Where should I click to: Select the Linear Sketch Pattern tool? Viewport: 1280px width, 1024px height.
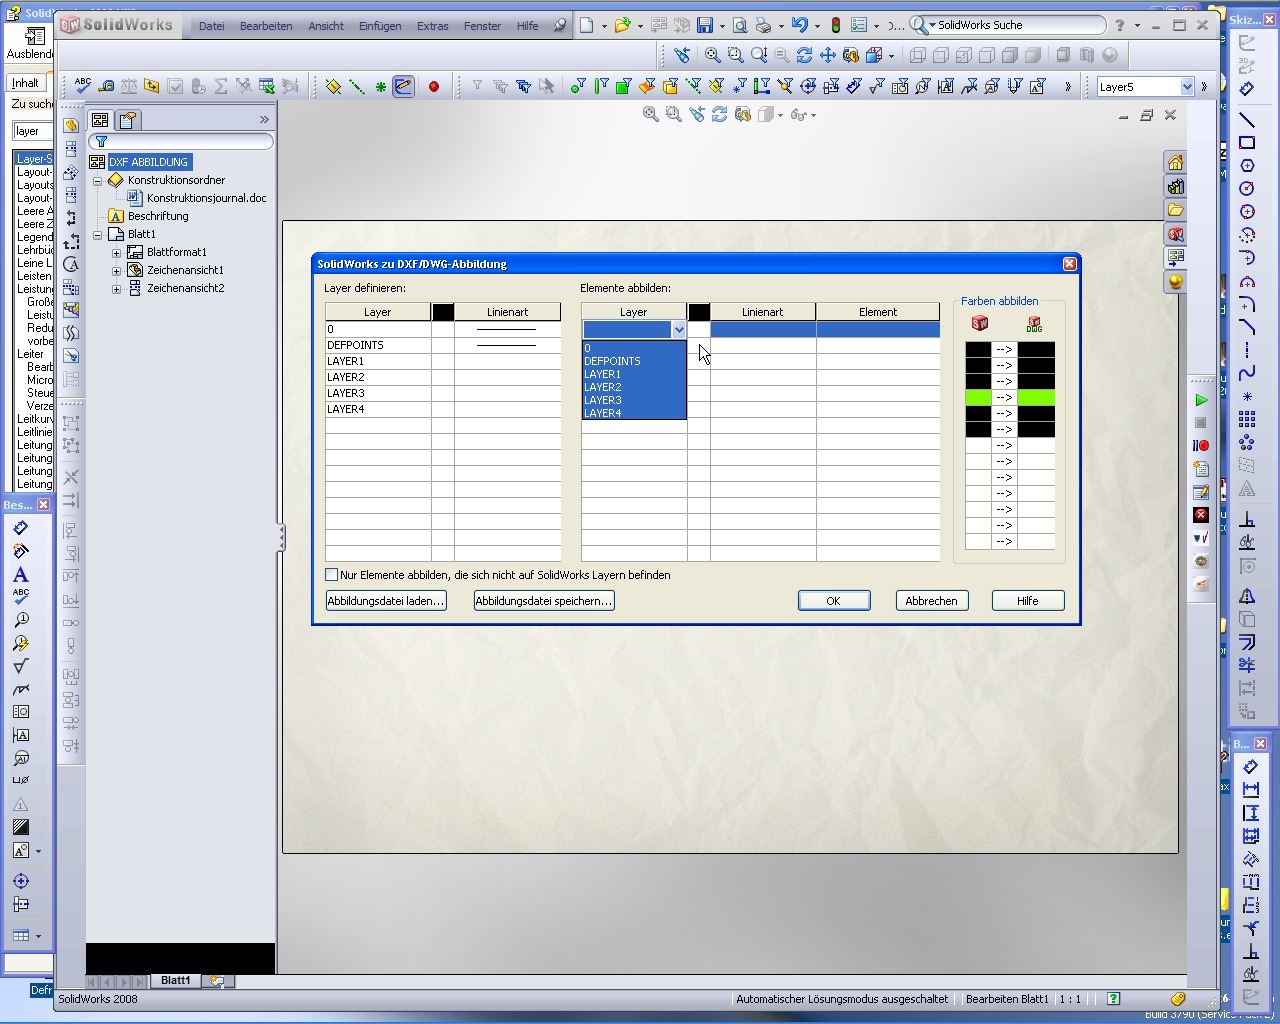(x=1247, y=419)
